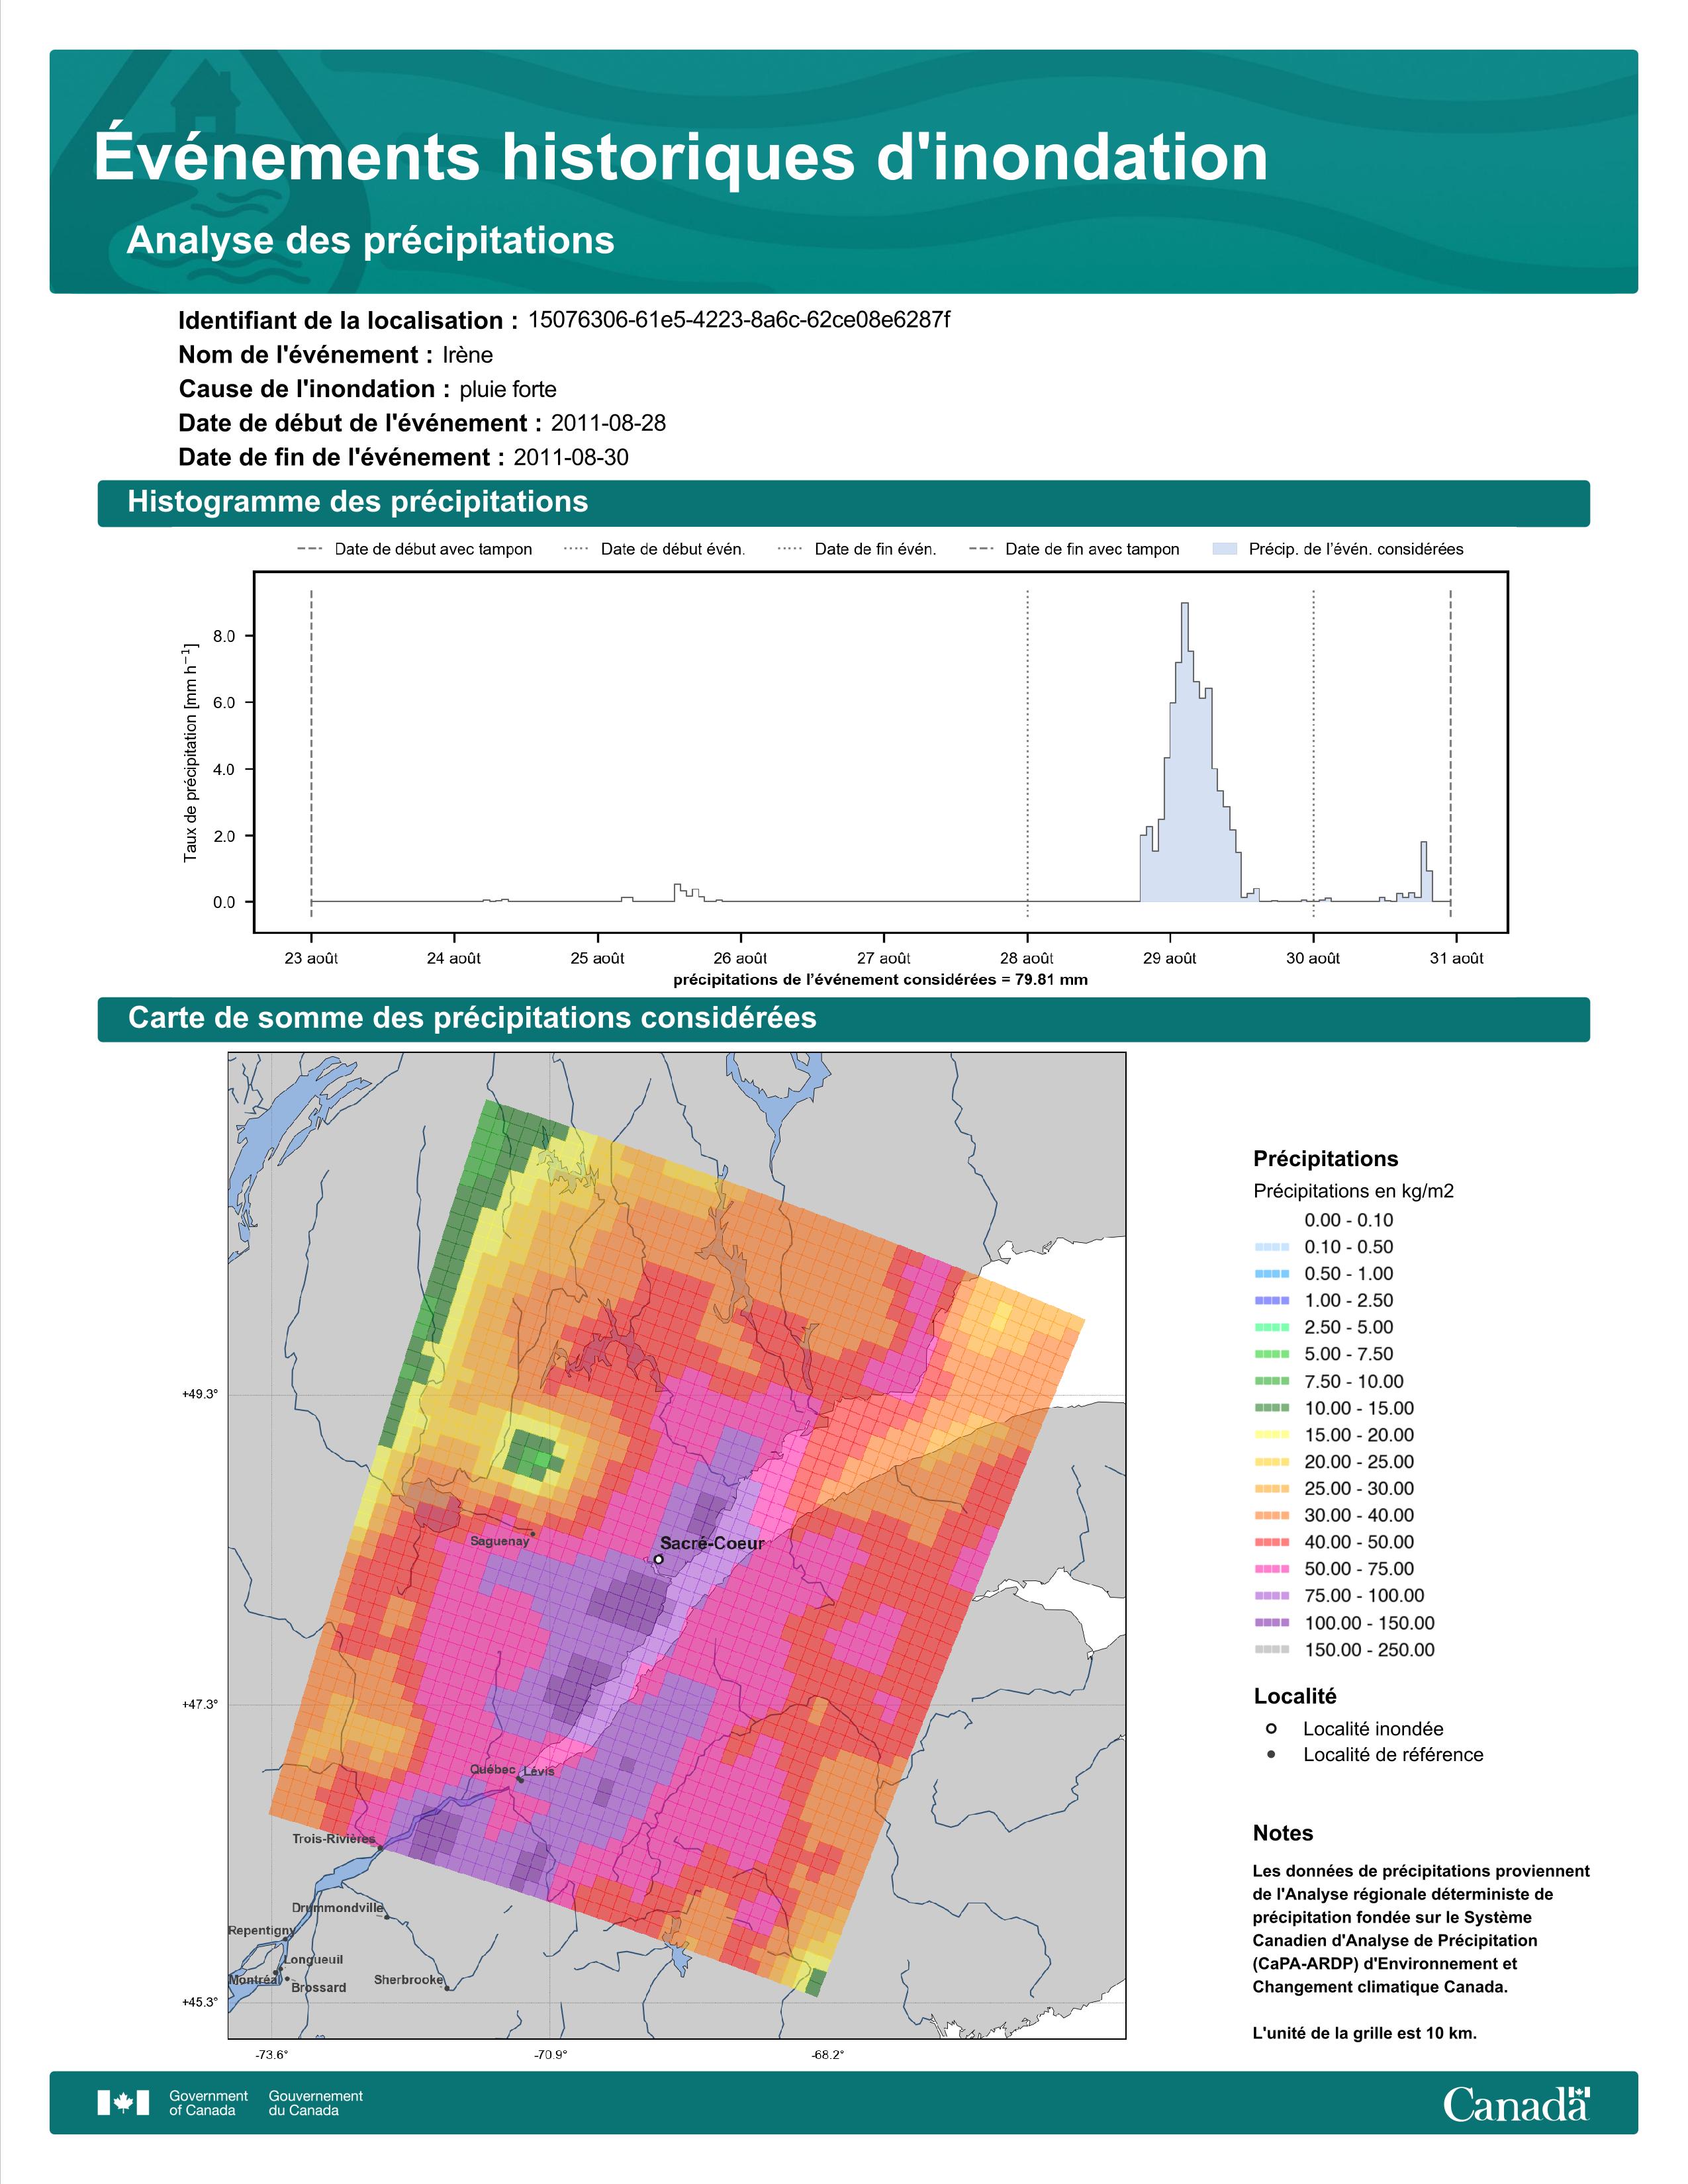The image size is (1688, 2184).
Task: Click the 8.0 y-axis tick label
Action: (x=224, y=636)
